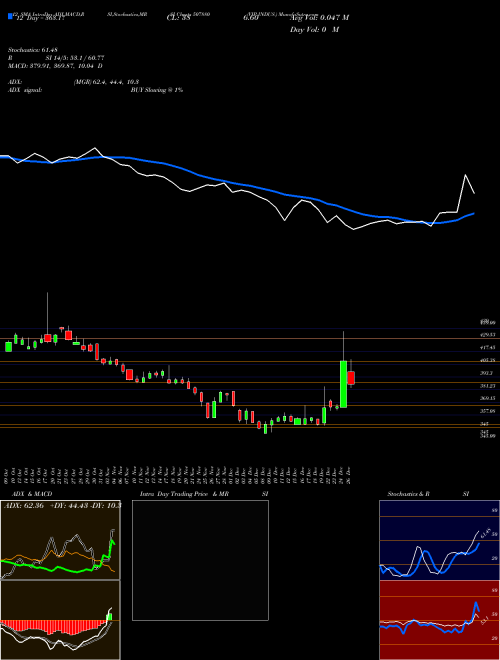Click the 'Stochastics & R' panel title
This screenshot has height=660, width=500.
tap(409, 494)
